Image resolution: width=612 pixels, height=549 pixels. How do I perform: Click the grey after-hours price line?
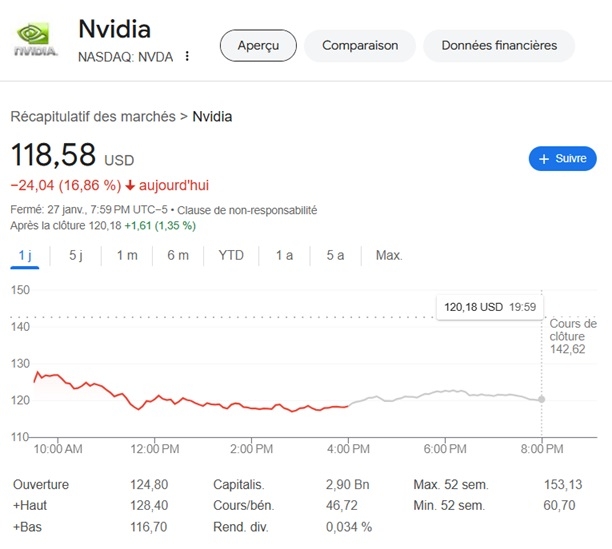coord(450,392)
